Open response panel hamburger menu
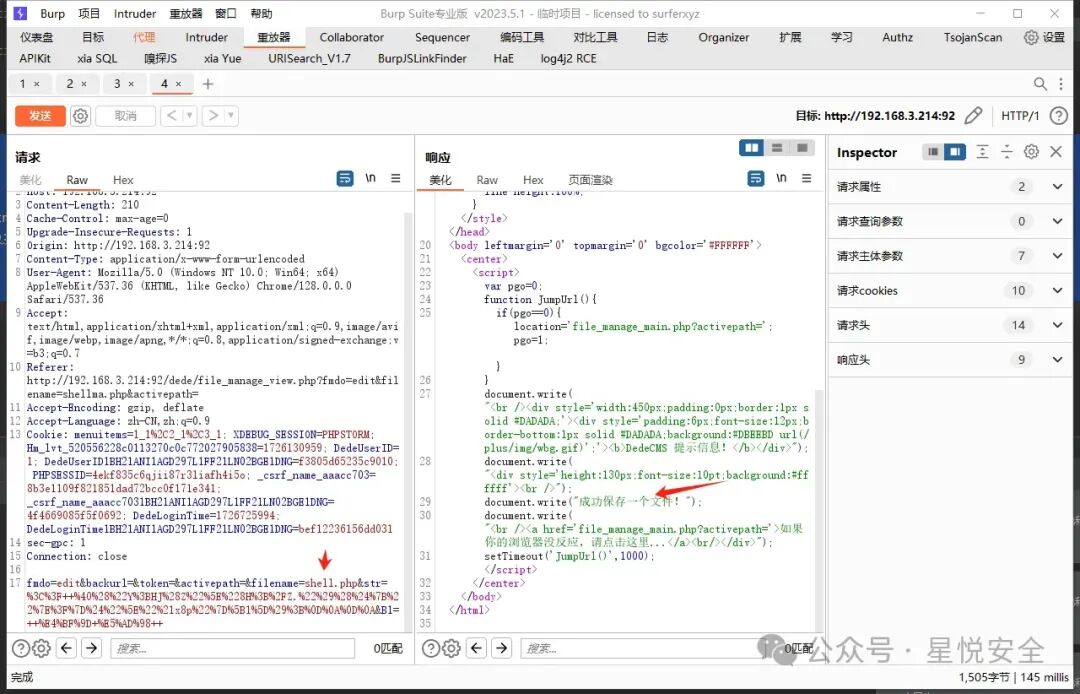 pos(806,178)
